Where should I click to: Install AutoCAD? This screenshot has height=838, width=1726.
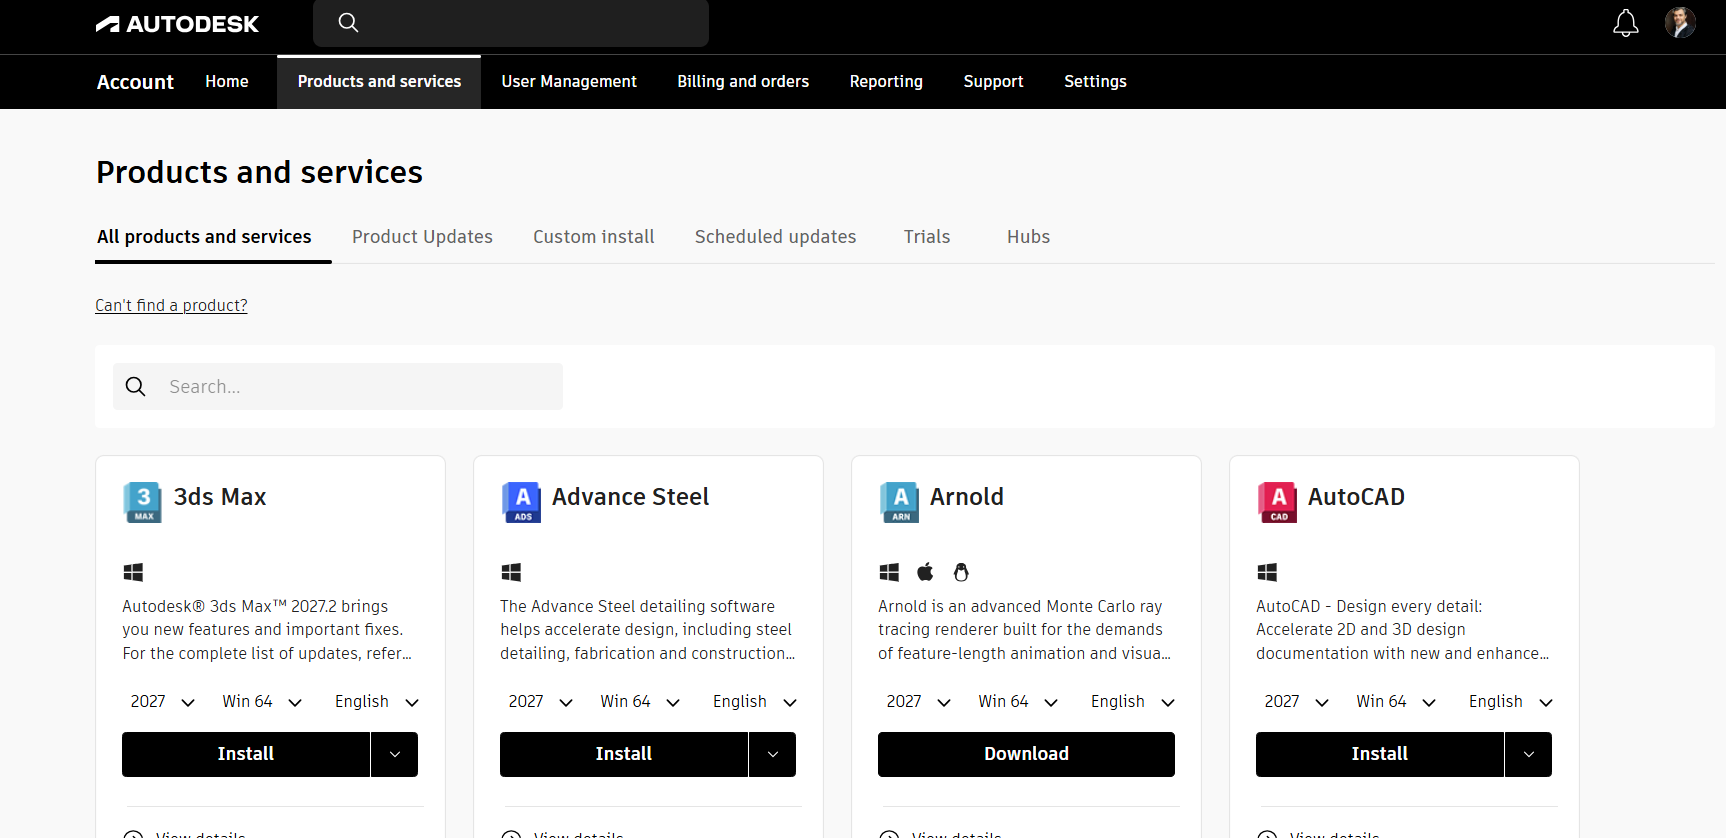tap(1380, 754)
